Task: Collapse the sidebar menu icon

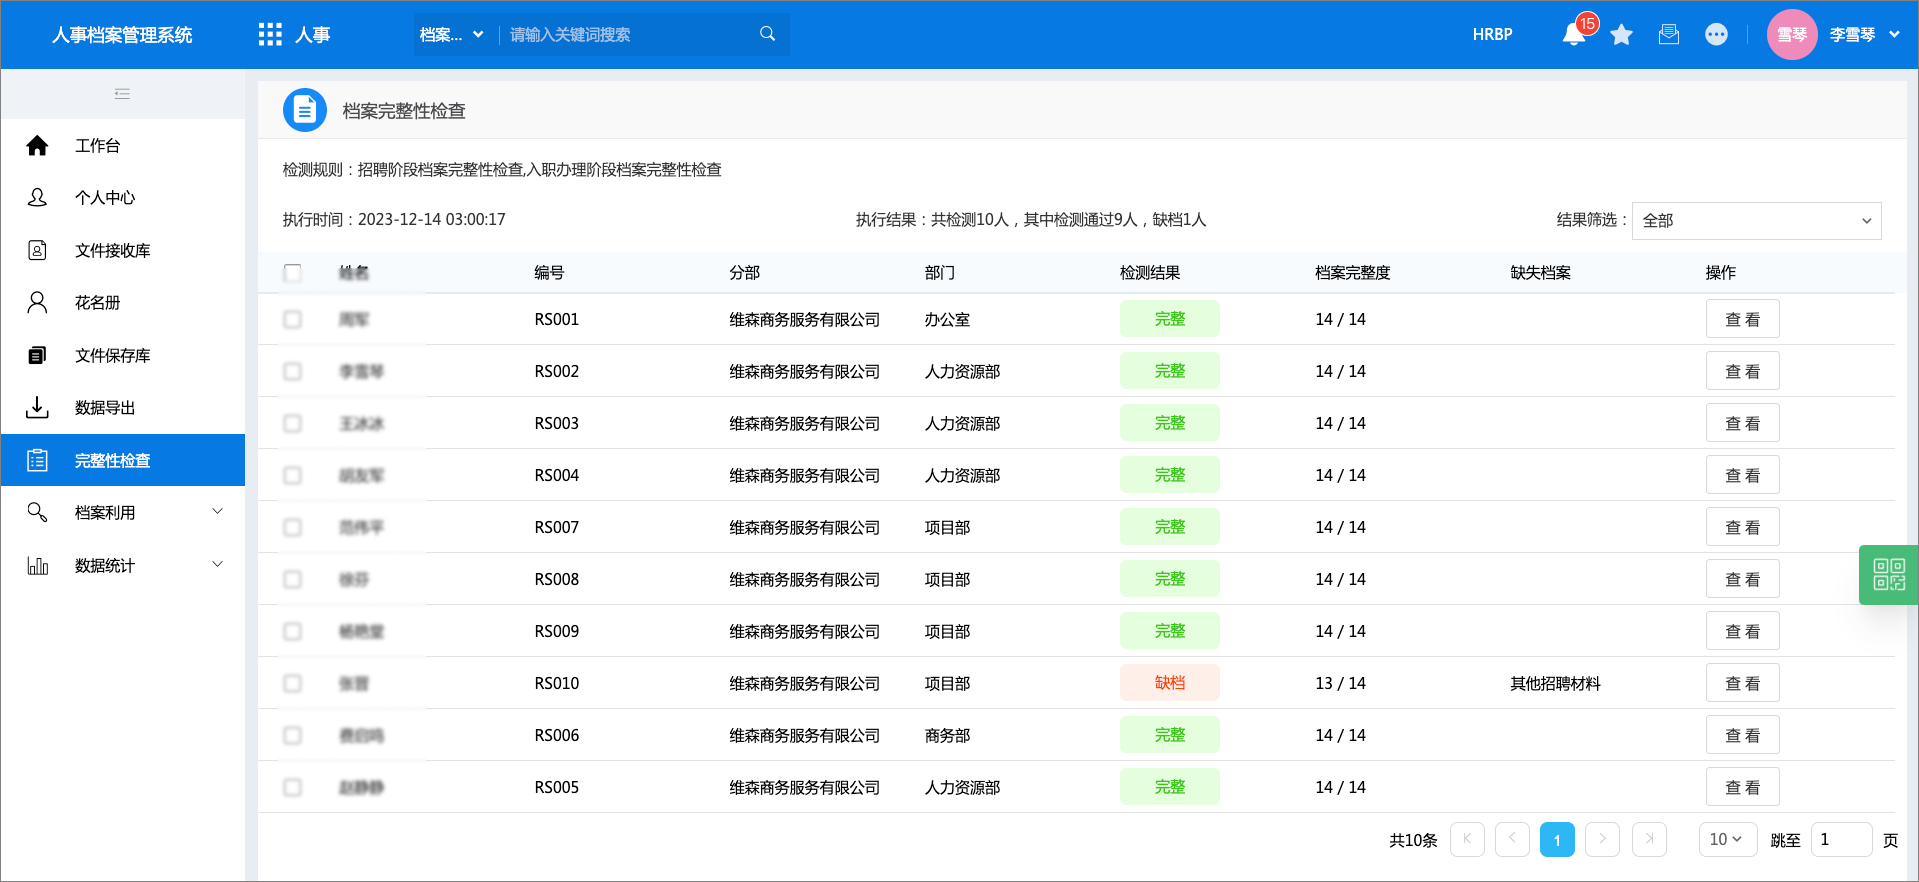Action: coord(122,94)
